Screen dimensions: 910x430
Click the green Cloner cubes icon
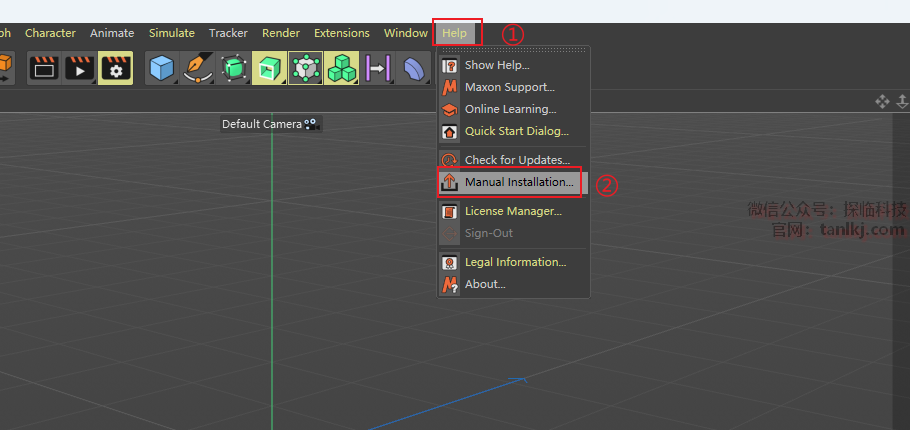coord(341,68)
